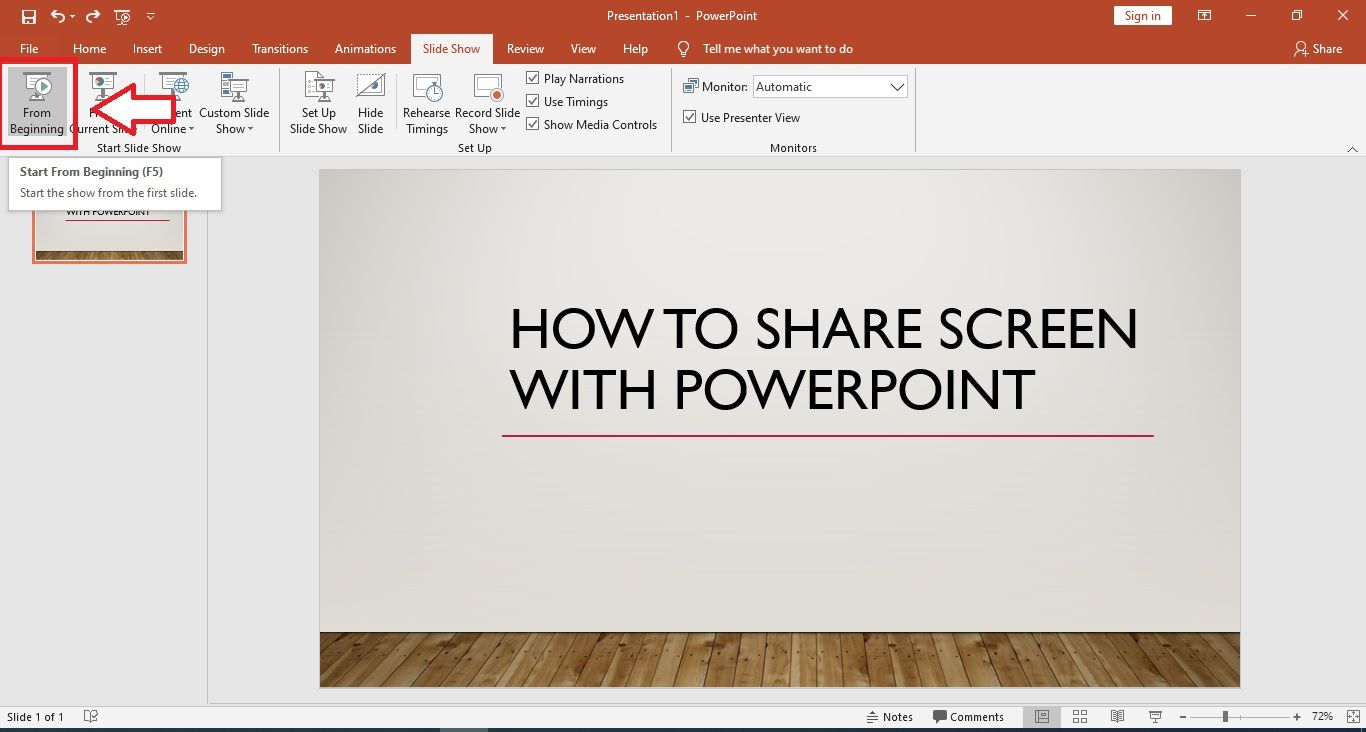This screenshot has width=1366, height=732.
Task: Select slide 1 thumbnail in the slide panel
Action: coord(110,236)
